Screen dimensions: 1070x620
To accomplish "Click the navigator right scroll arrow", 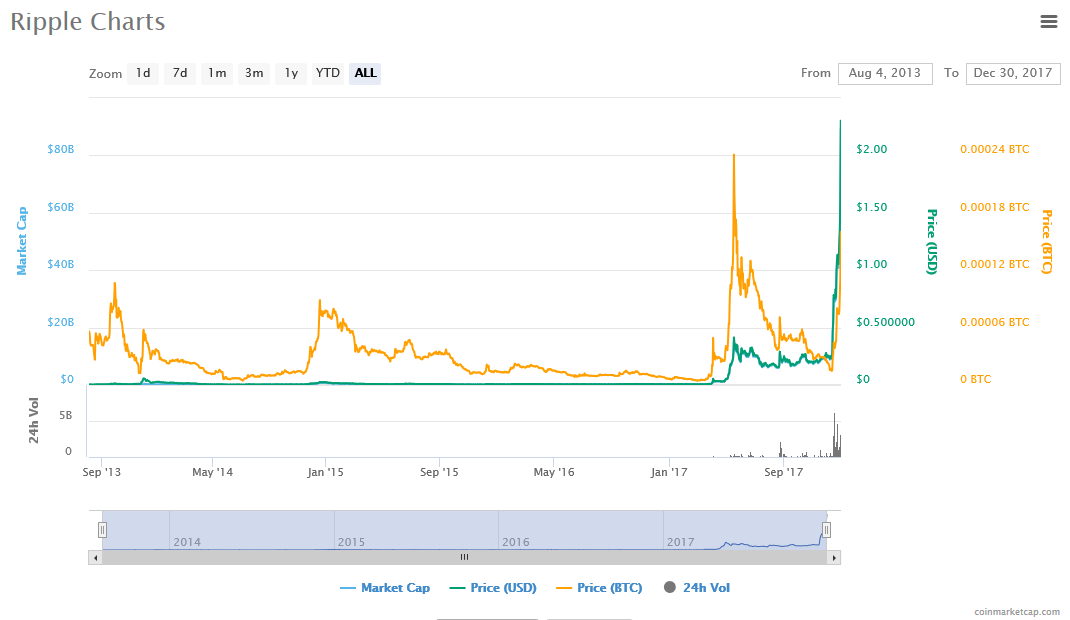I will tap(834, 558).
